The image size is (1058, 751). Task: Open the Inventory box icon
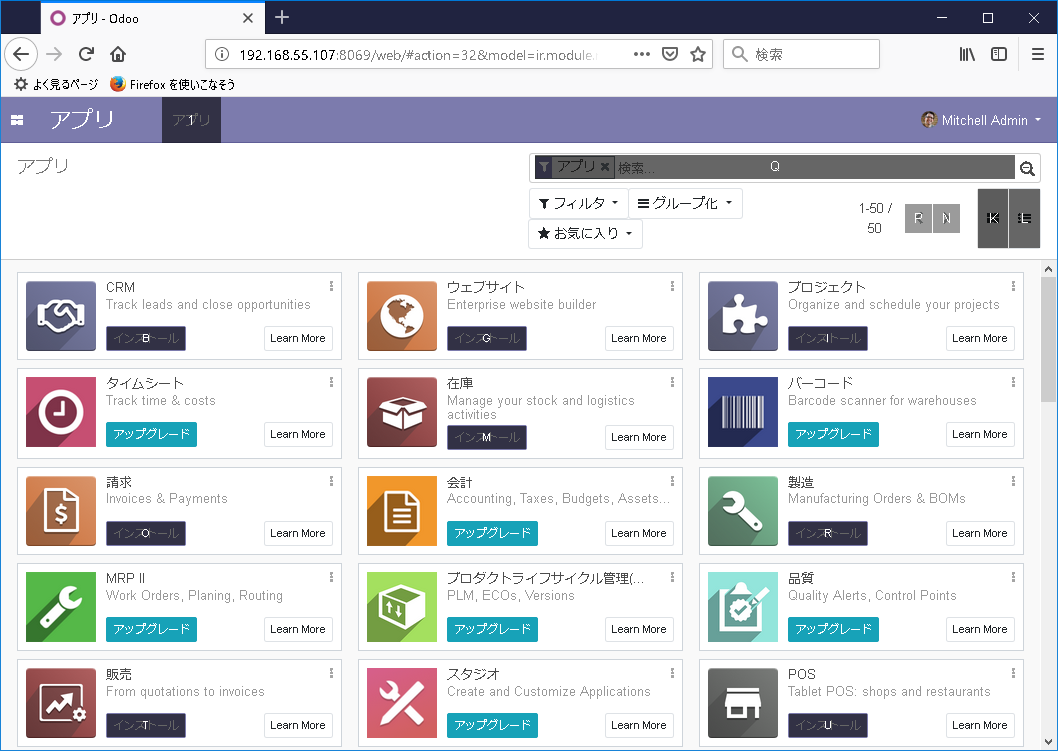tap(402, 411)
